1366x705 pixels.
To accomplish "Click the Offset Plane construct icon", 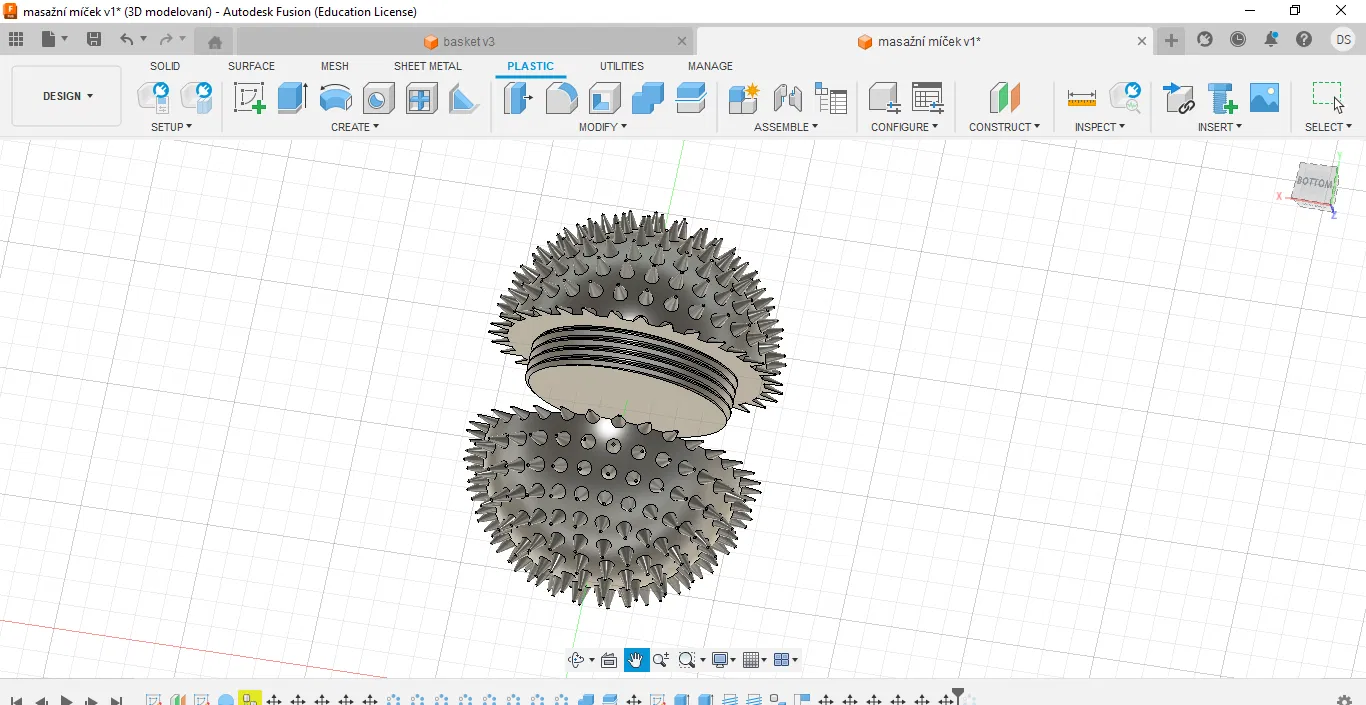I will [x=1004, y=98].
